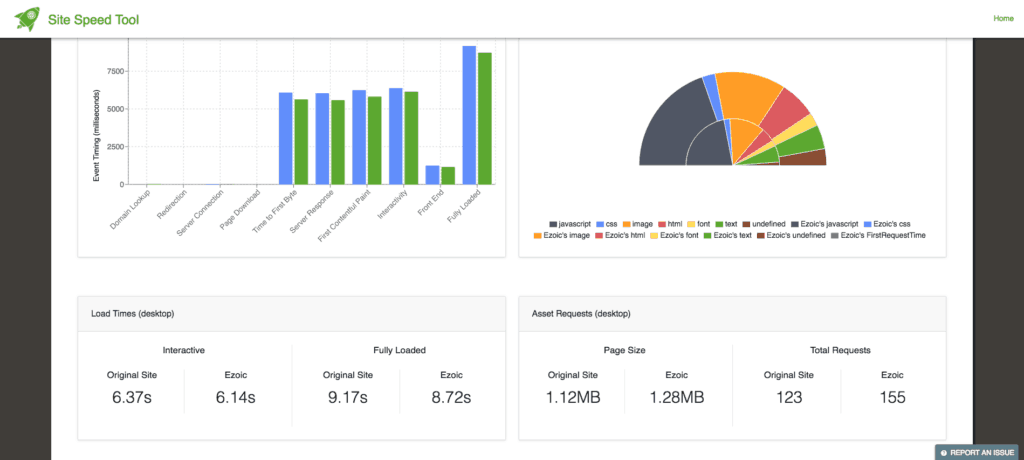
Task: Click the 123 original total requests value
Action: pyautogui.click(x=788, y=397)
